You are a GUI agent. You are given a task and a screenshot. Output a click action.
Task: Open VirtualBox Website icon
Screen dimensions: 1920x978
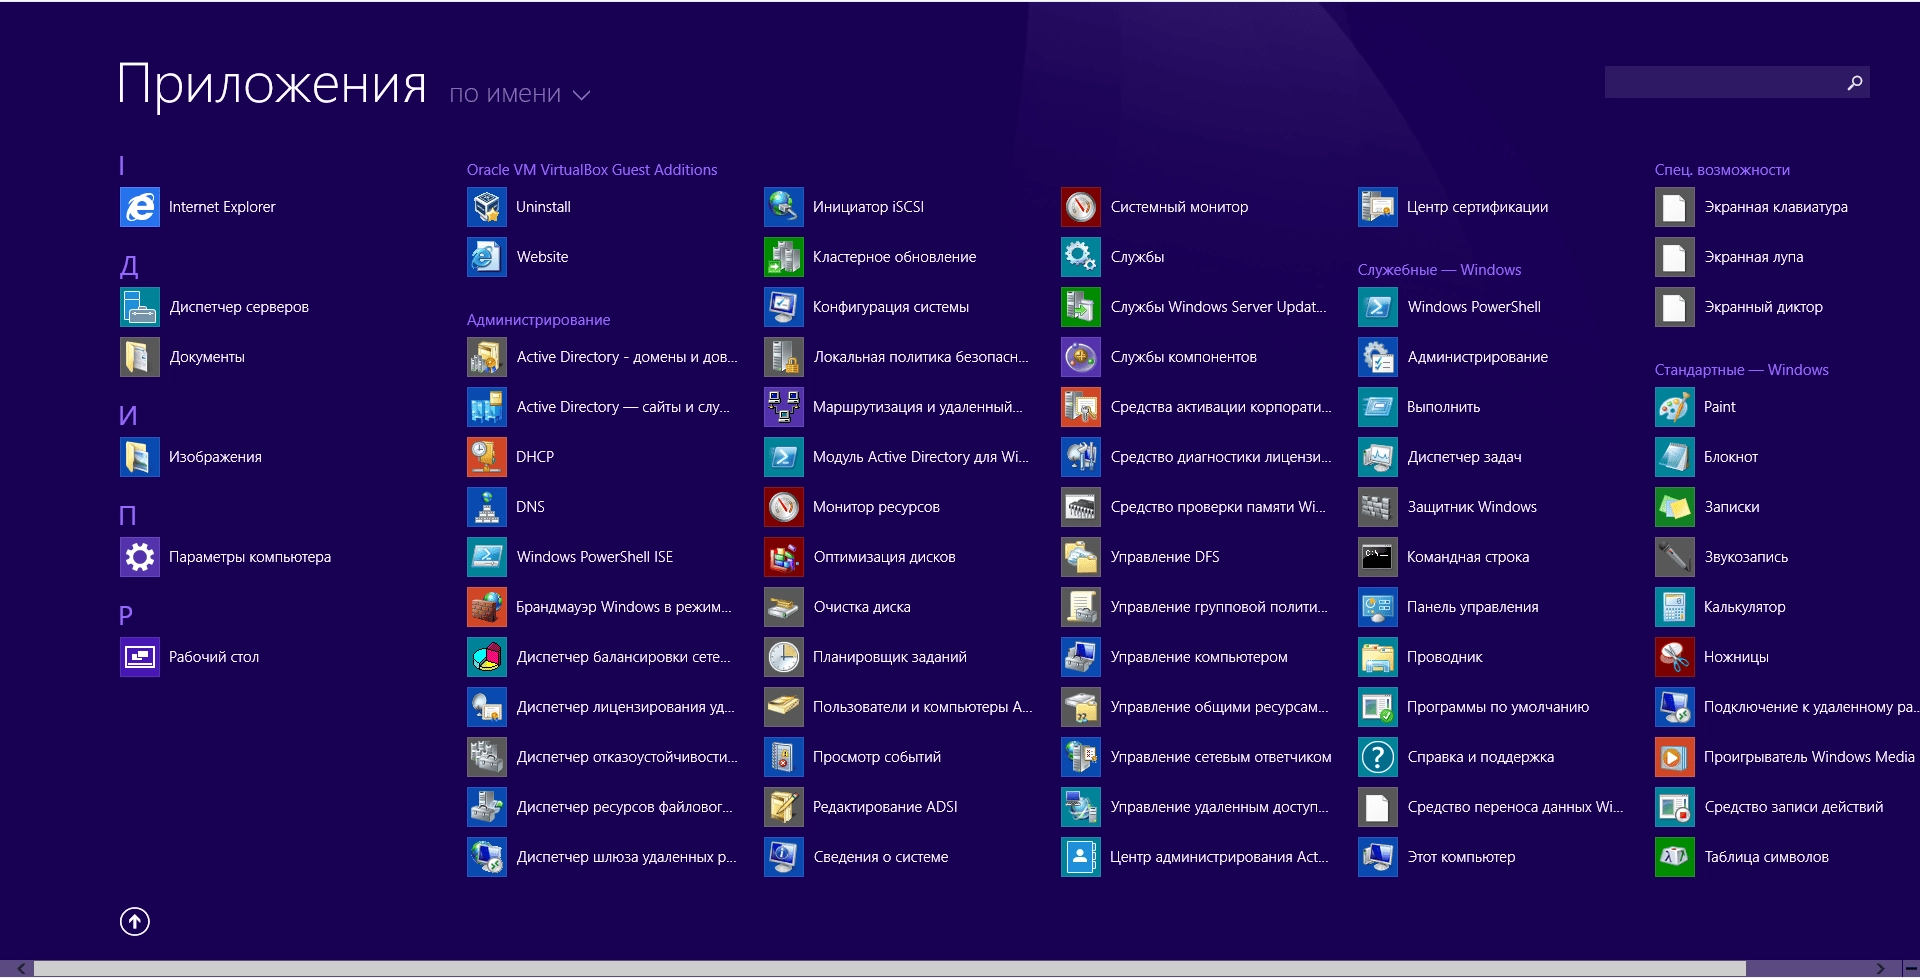486,257
